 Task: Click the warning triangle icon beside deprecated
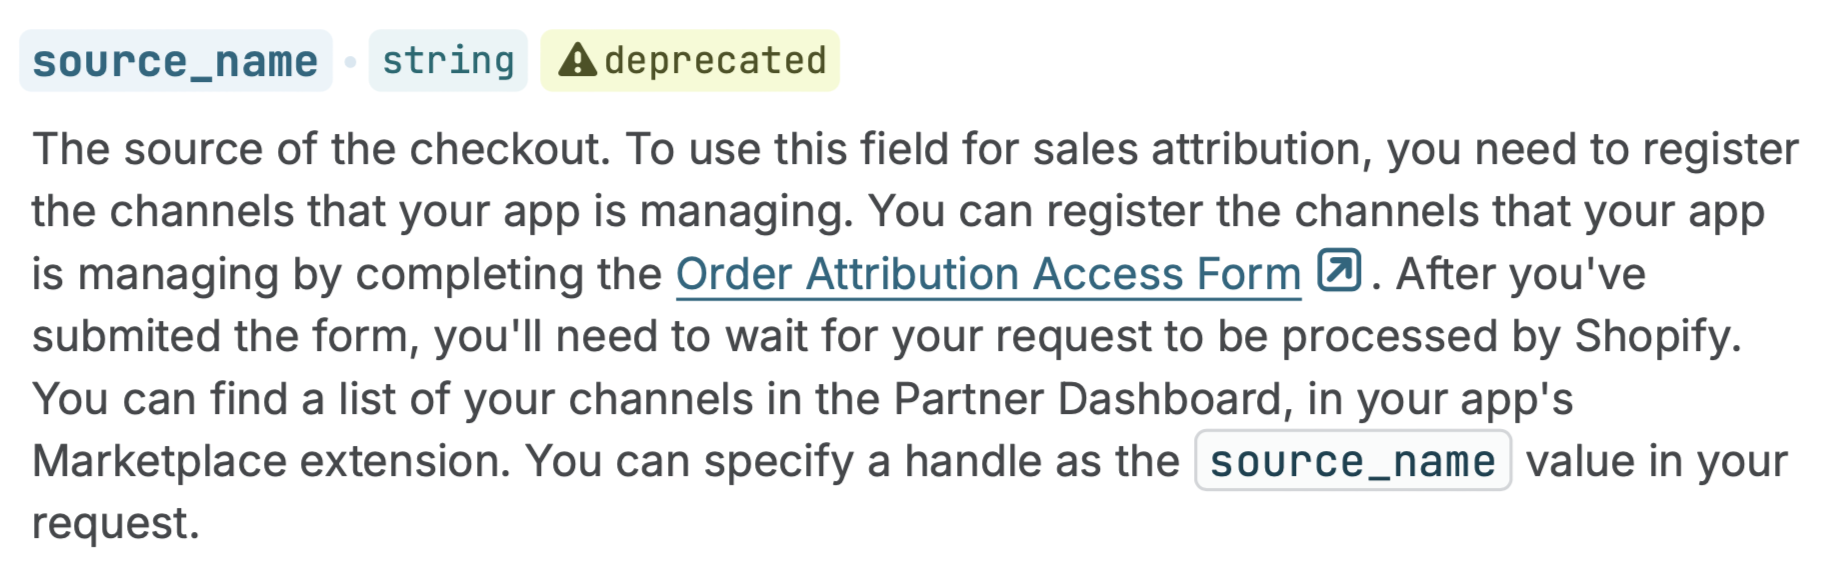pyautogui.click(x=578, y=61)
